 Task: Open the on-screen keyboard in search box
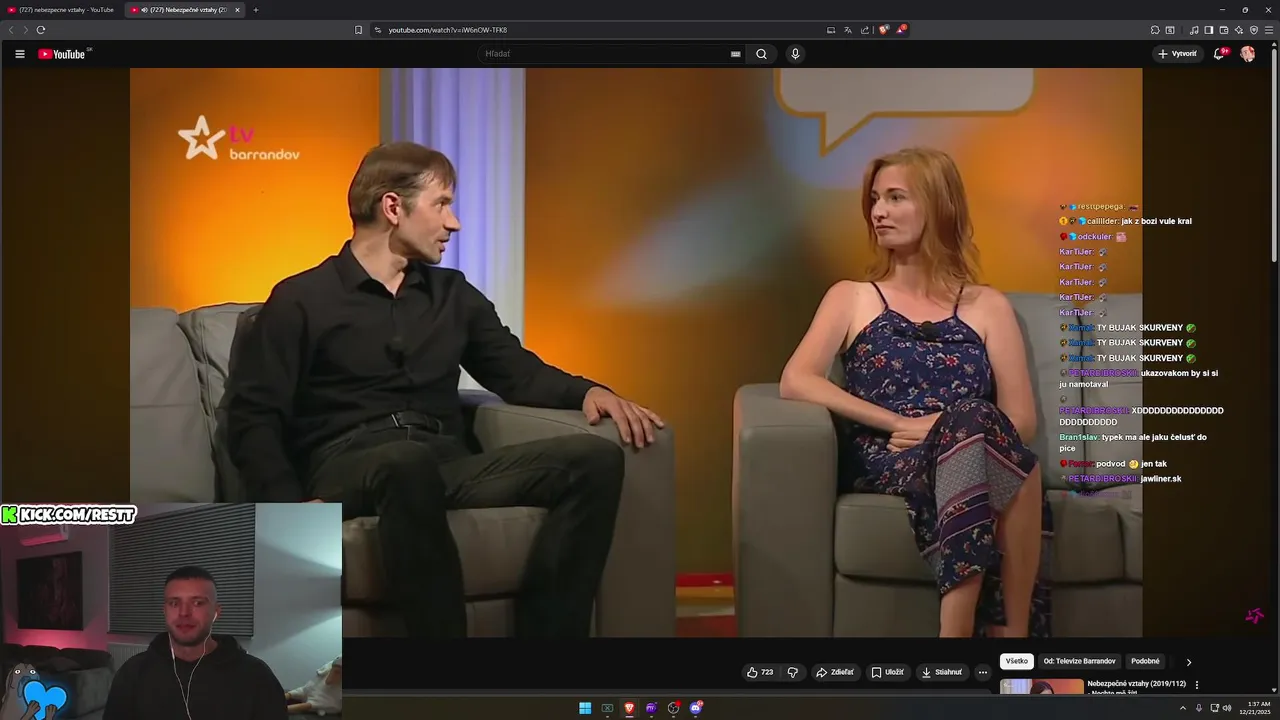(x=736, y=54)
